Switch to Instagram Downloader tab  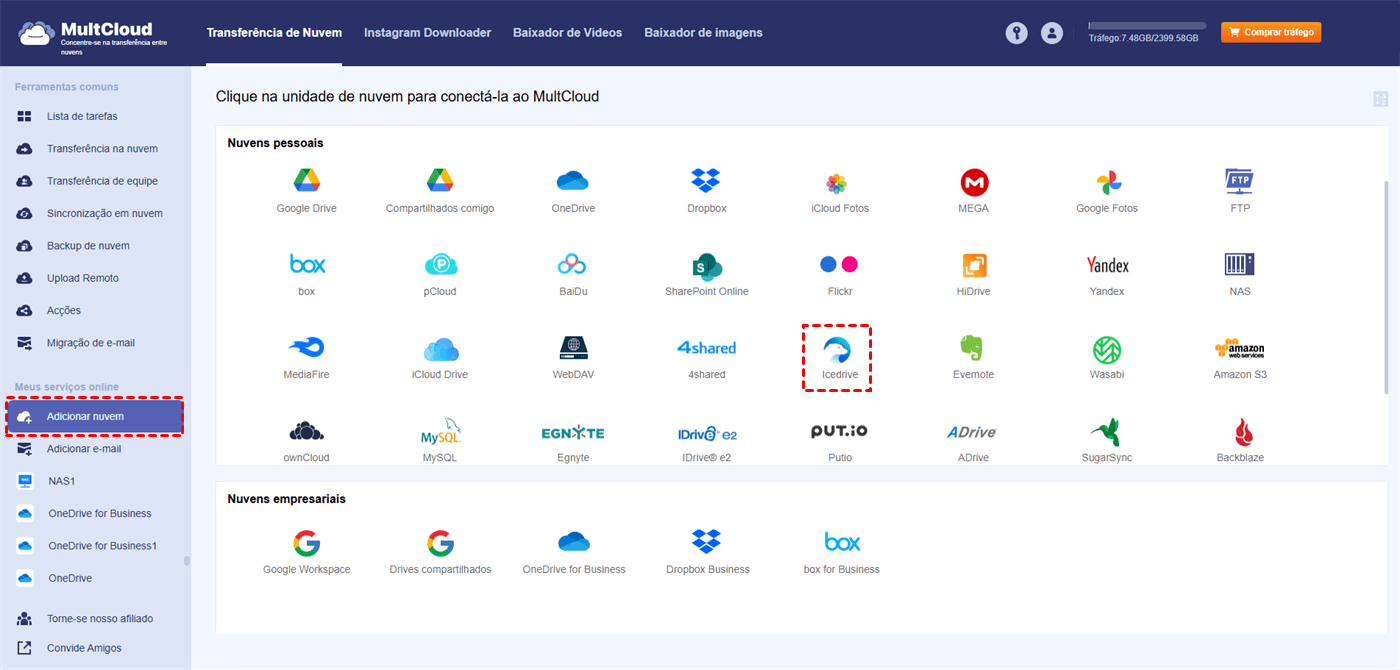[x=427, y=33]
